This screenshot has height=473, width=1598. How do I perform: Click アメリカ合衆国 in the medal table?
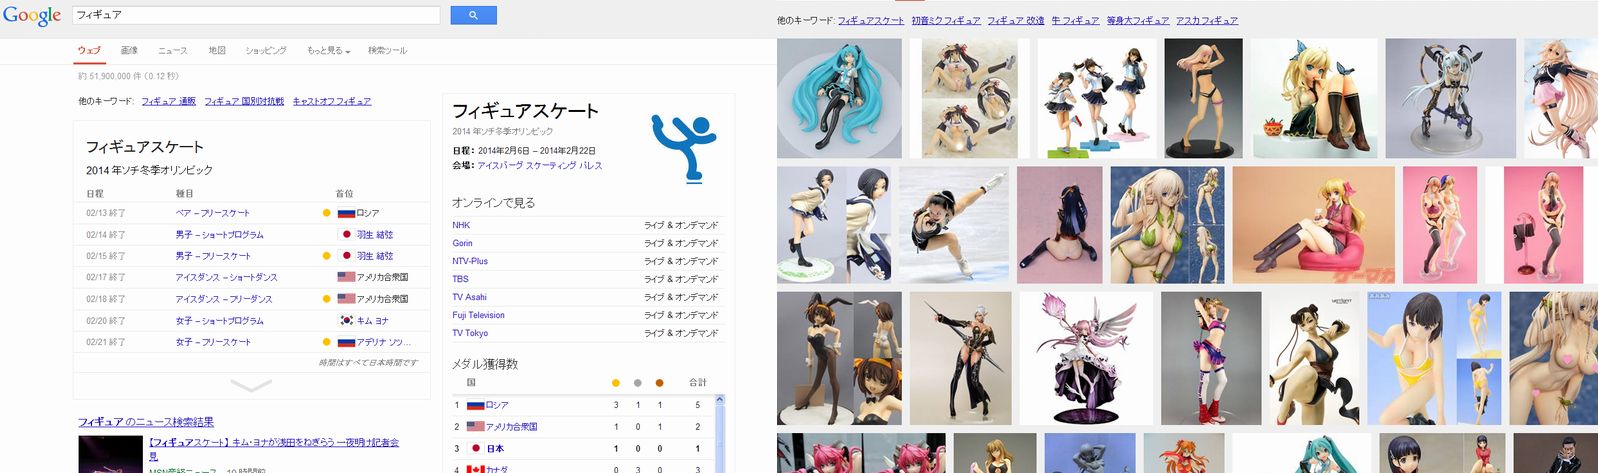511,427
